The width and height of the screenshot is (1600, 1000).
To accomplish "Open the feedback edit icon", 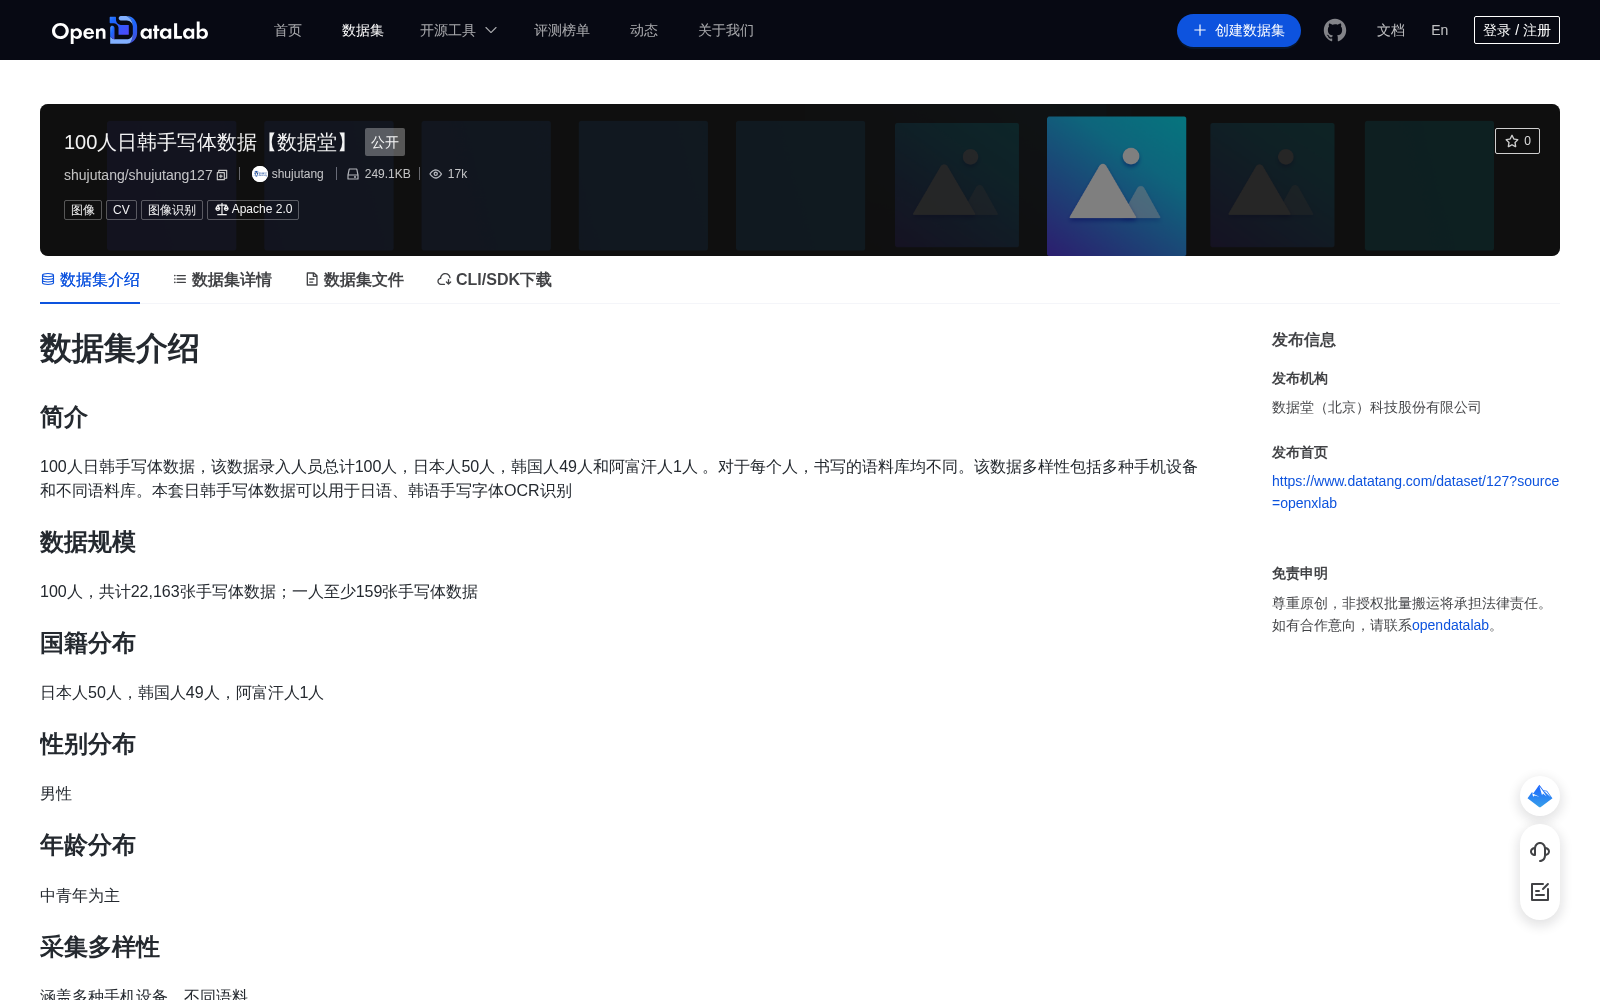I will [1540, 892].
